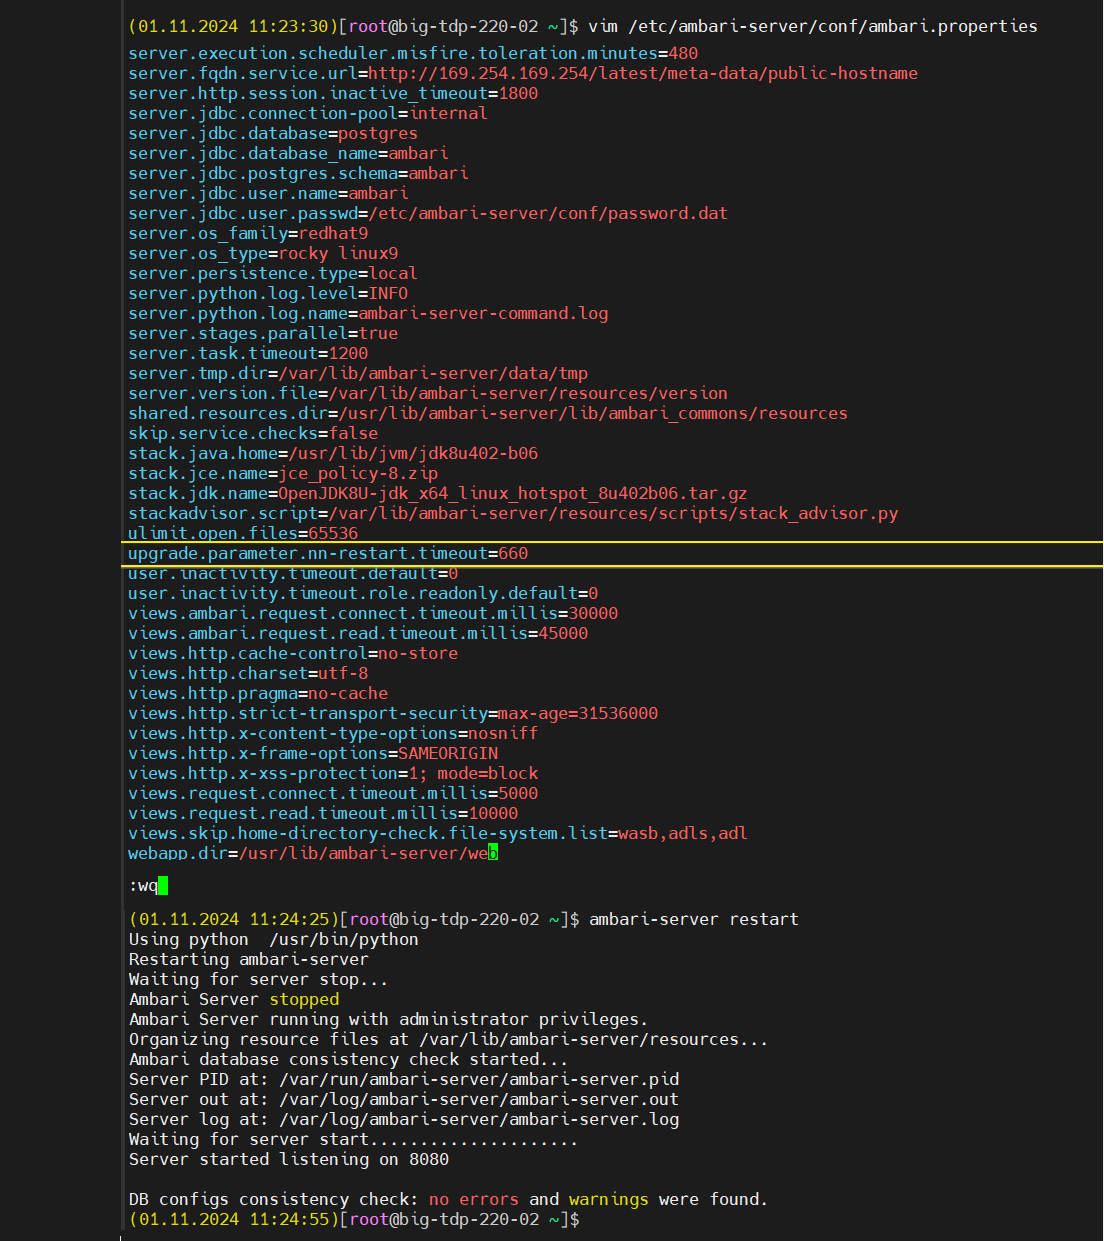Click the final empty shell prompt line
Image resolution: width=1104 pixels, height=1241 pixels.
[x=354, y=1220]
